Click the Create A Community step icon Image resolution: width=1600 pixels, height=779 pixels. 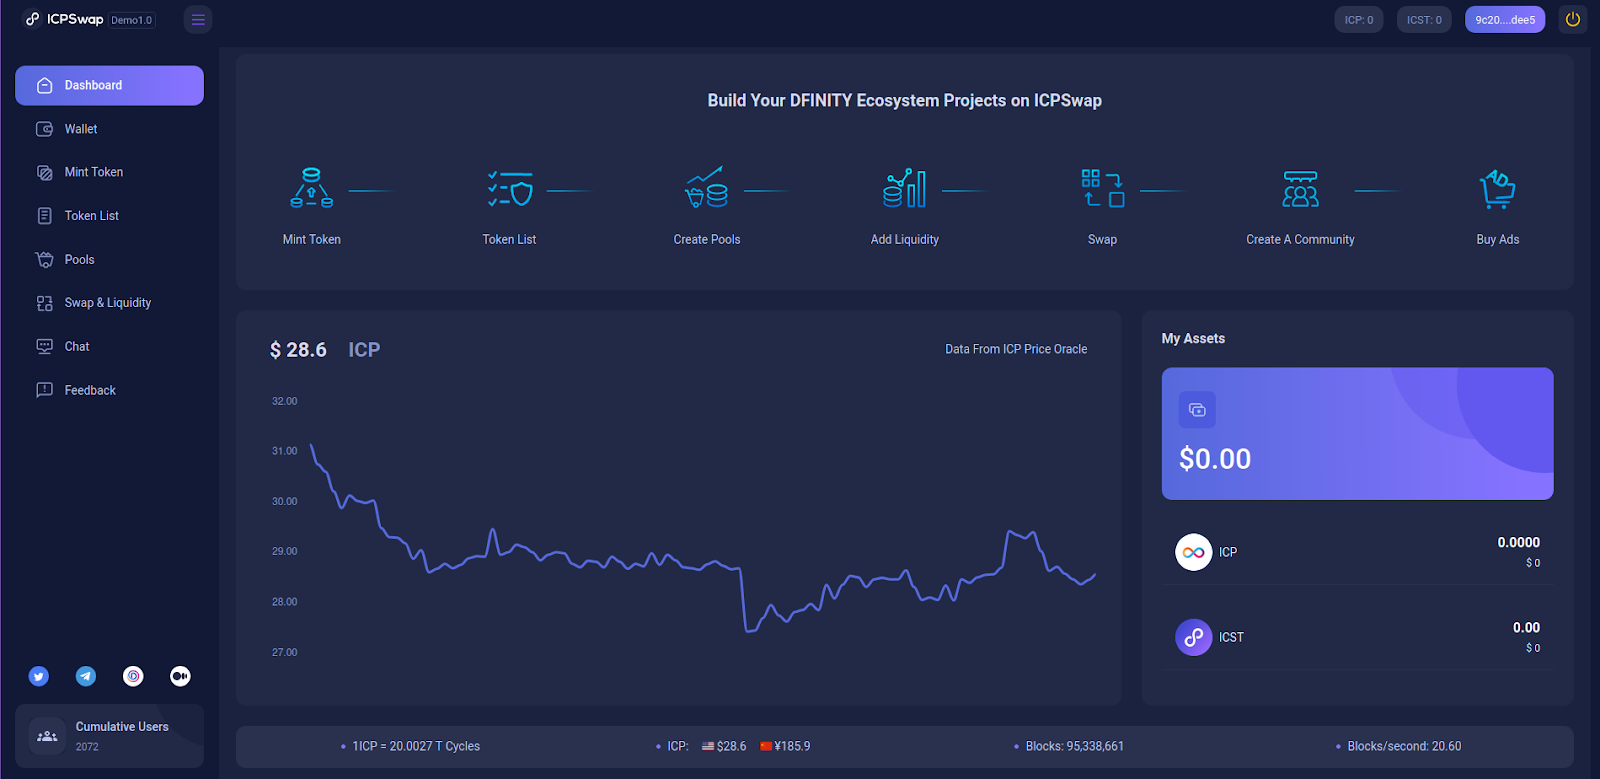1300,188
